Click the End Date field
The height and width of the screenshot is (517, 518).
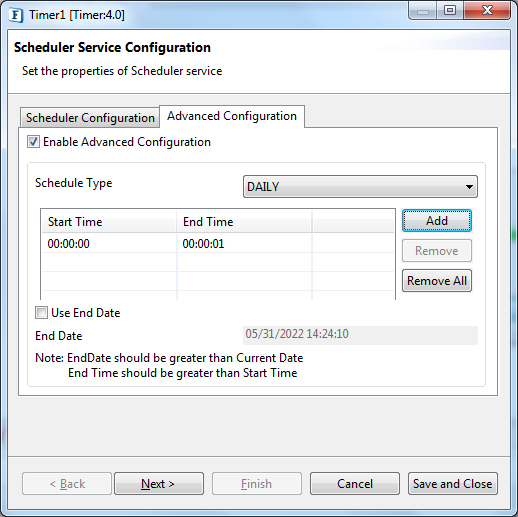(x=360, y=335)
